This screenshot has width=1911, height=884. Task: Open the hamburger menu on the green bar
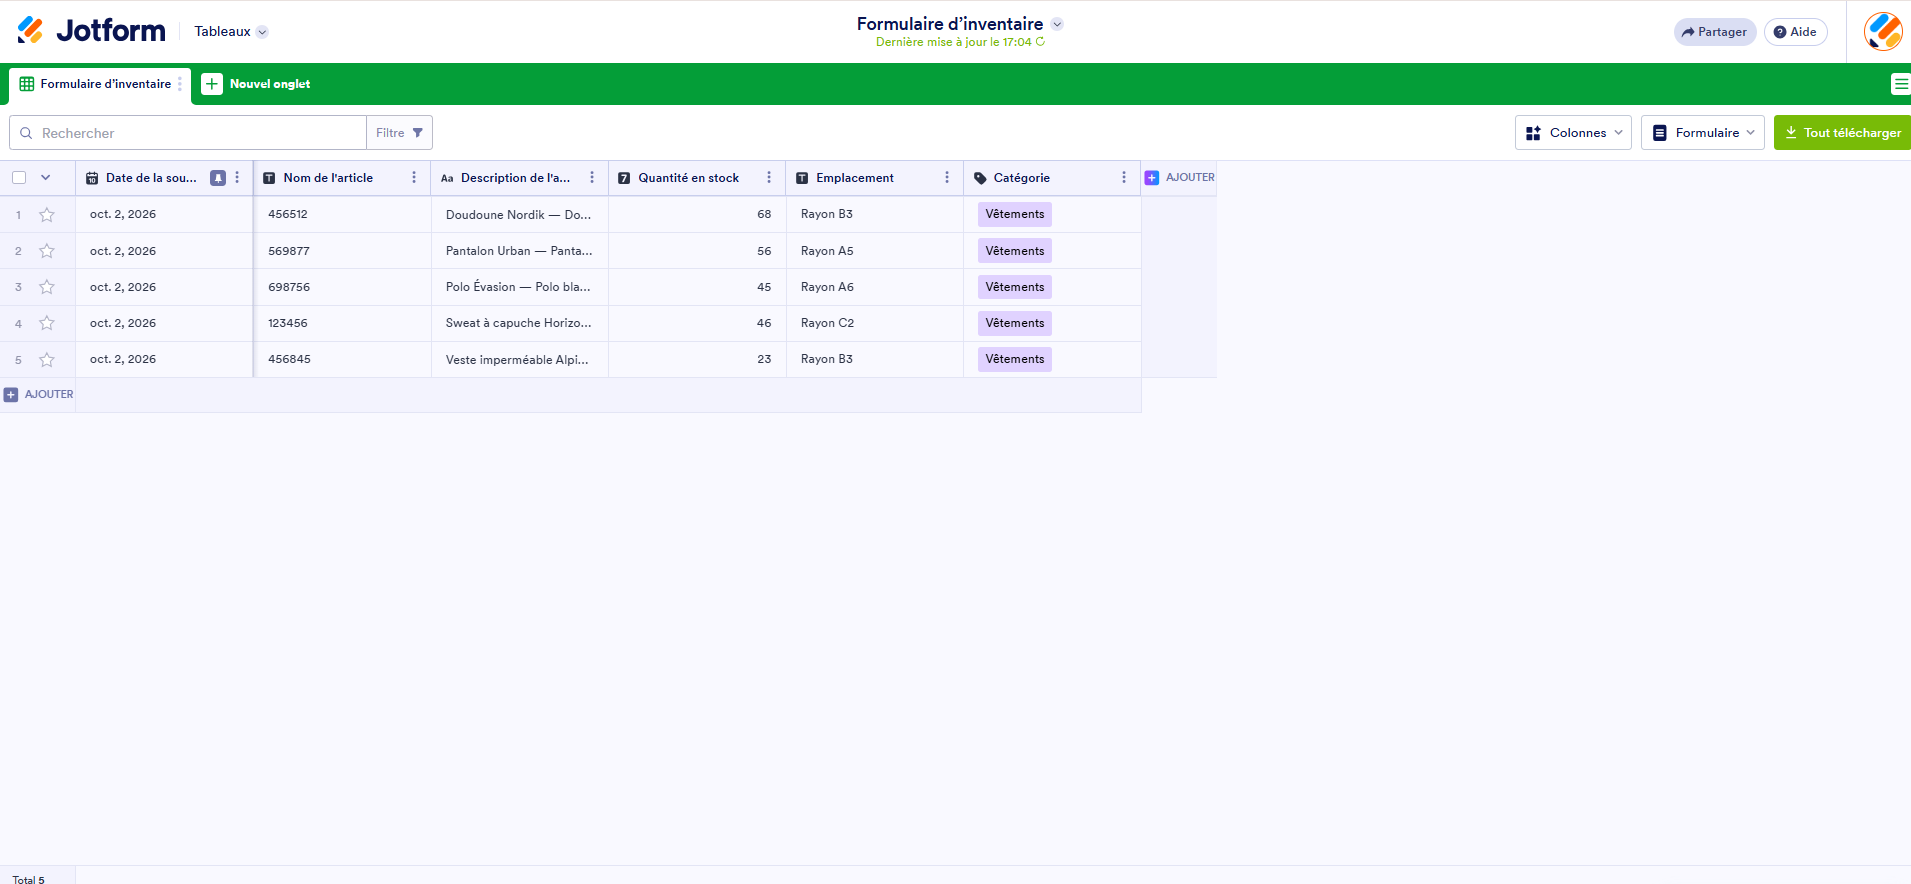1901,84
